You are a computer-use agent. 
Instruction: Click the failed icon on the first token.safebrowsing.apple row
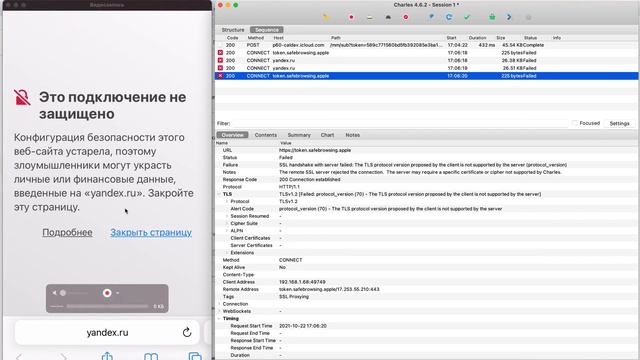coord(220,53)
